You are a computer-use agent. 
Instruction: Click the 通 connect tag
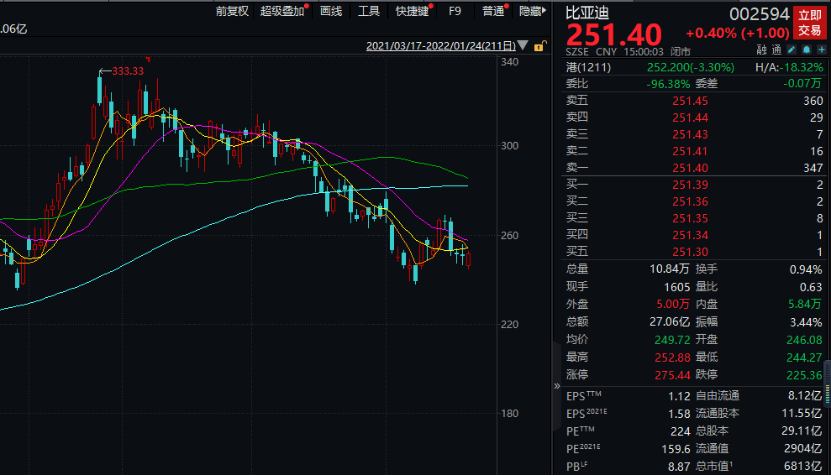(x=776, y=50)
